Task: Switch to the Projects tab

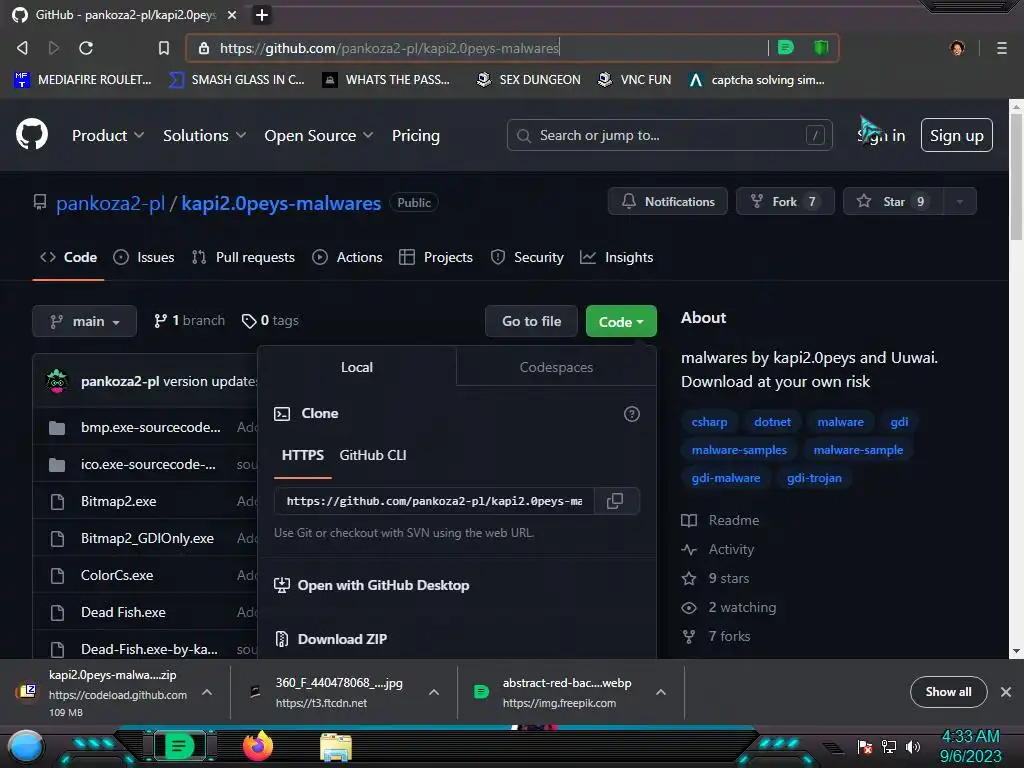Action: point(436,257)
